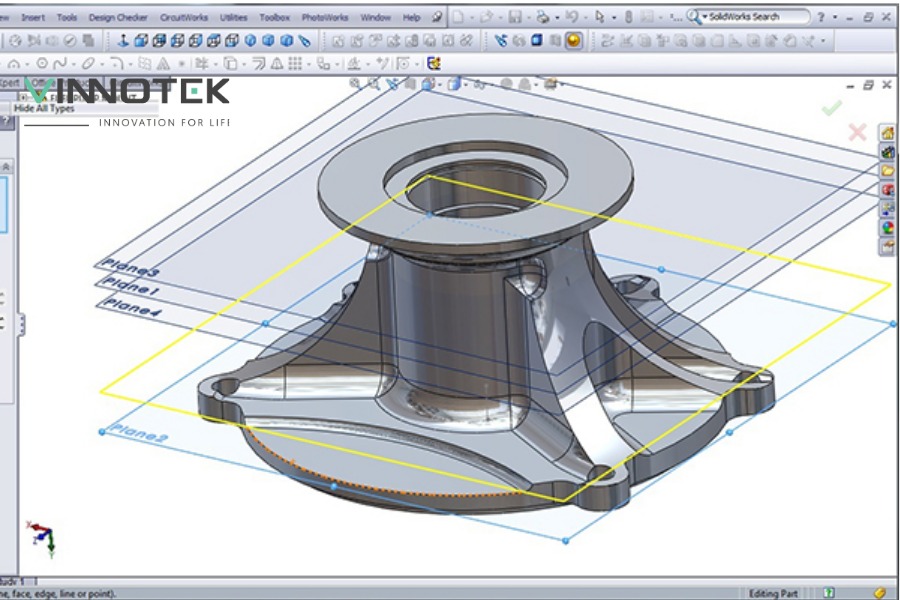Cancel with the red X in viewport
900x600 pixels.
click(858, 132)
